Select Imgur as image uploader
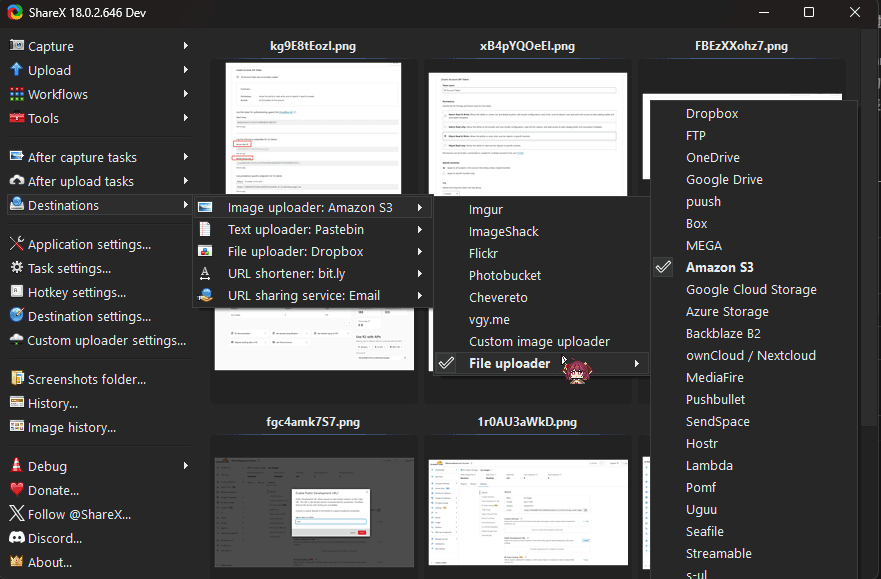 click(486, 209)
